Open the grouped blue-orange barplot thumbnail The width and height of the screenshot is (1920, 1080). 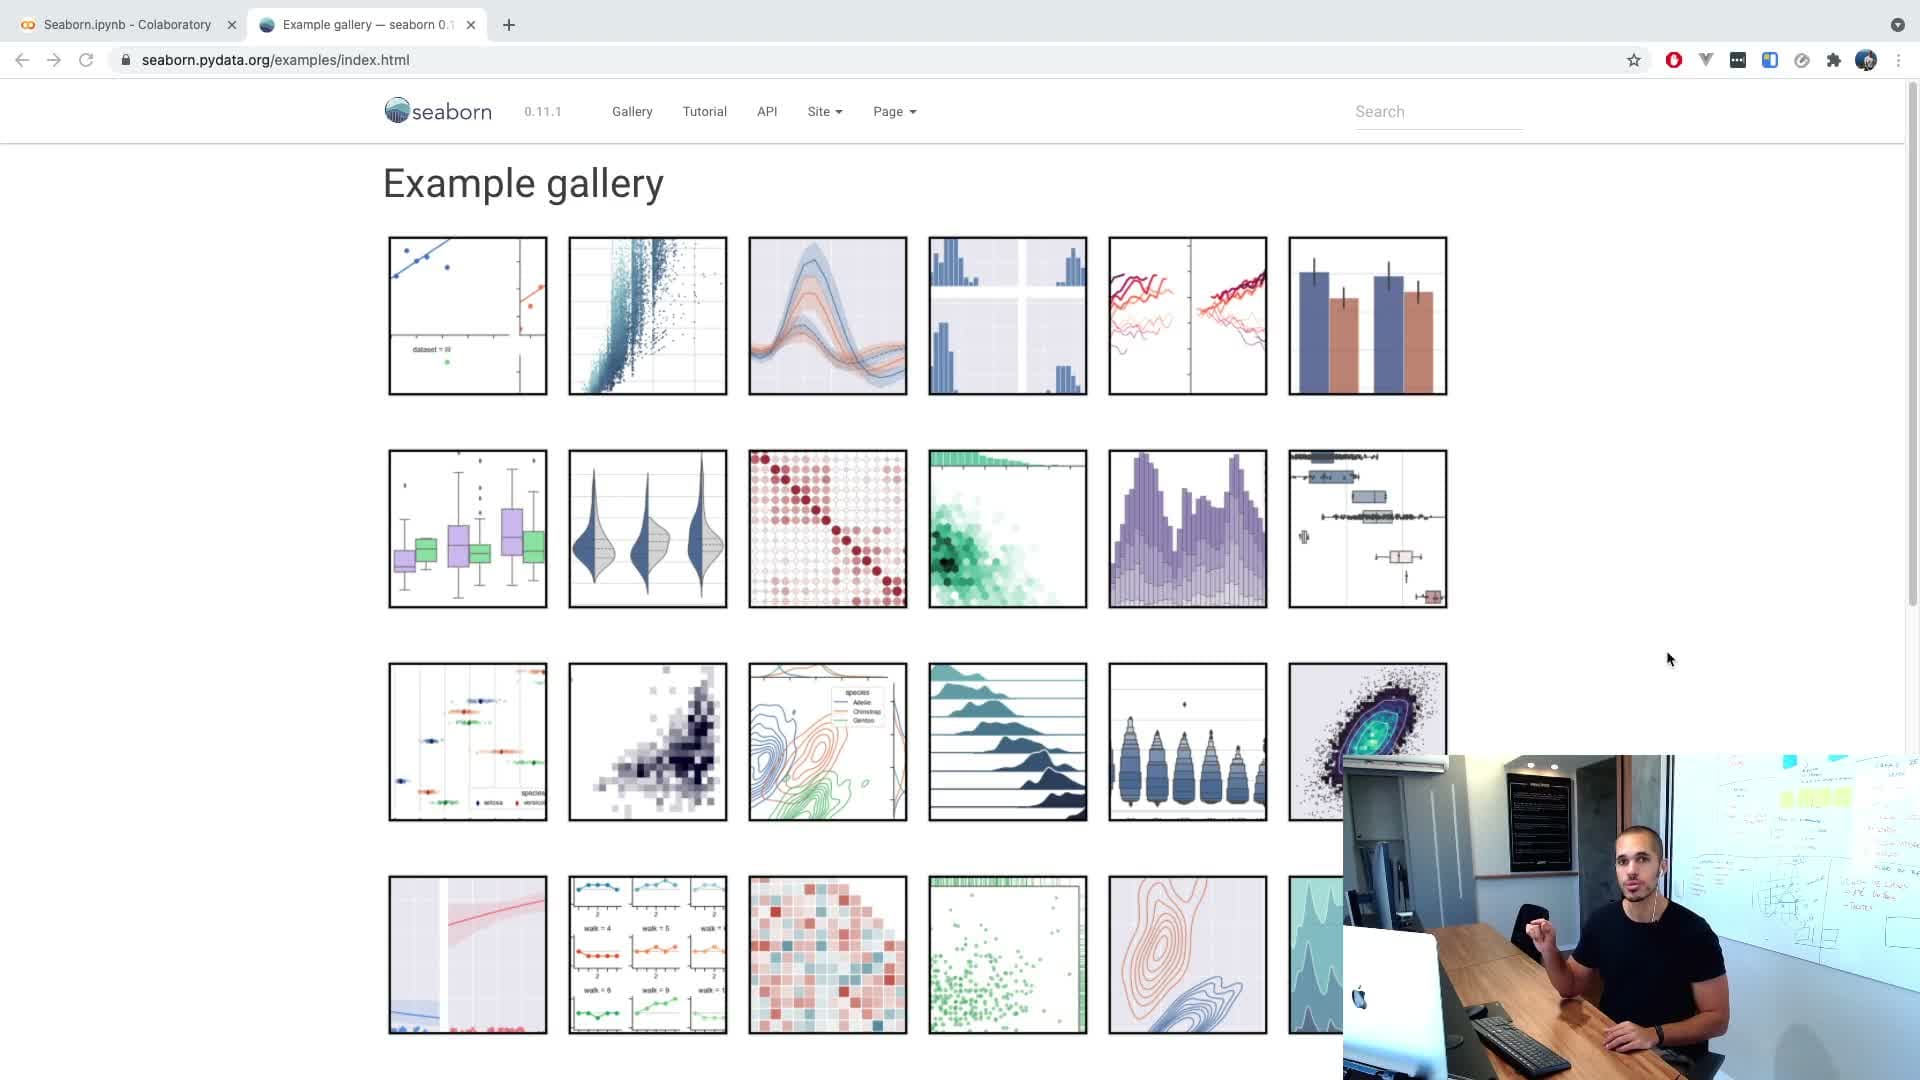[x=1368, y=316]
